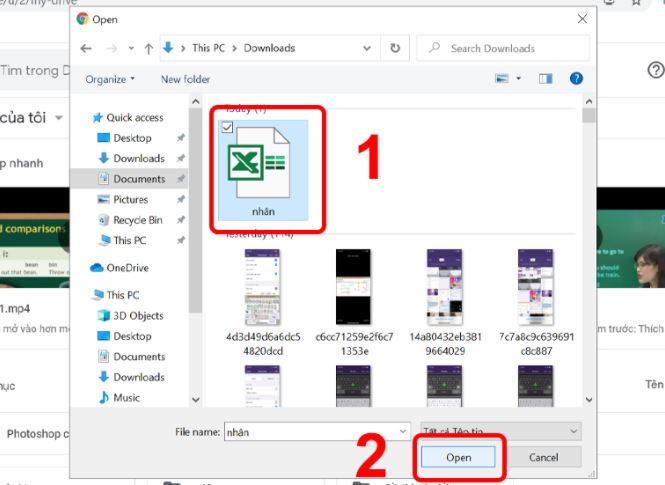The height and width of the screenshot is (485, 665).
Task: Open the Music folder
Action: coord(119,397)
